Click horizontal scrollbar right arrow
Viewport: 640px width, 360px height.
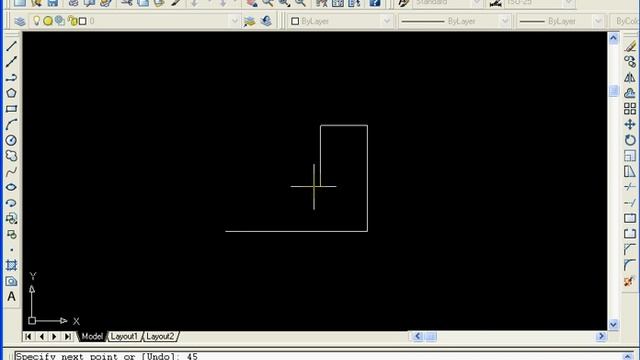click(x=601, y=336)
